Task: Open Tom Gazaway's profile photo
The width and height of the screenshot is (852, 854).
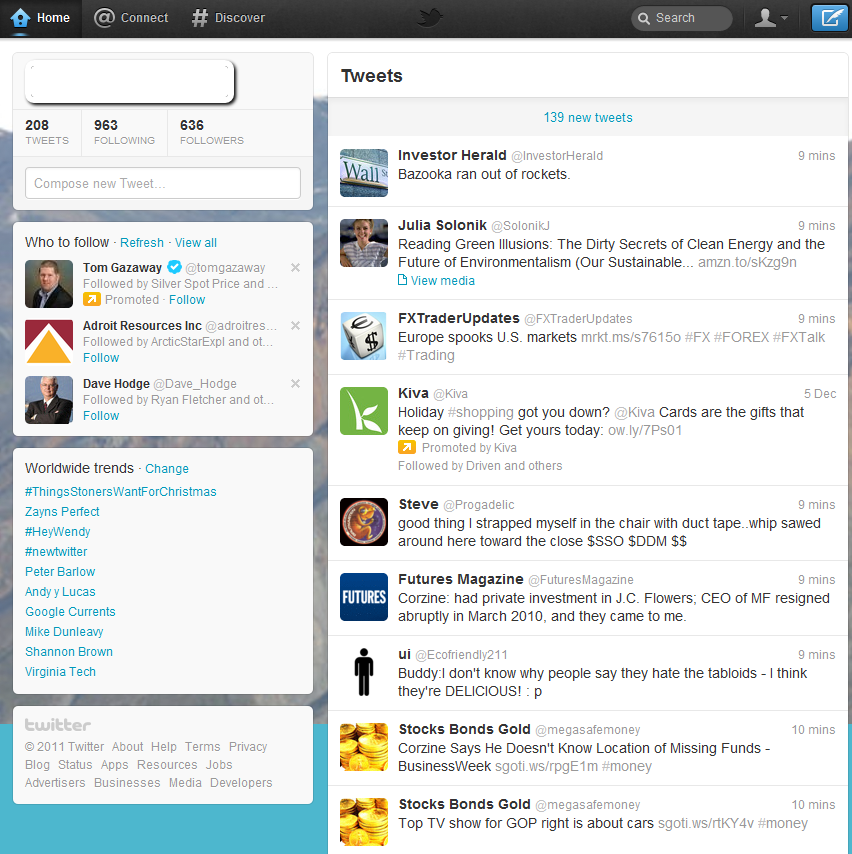Action: (x=49, y=284)
